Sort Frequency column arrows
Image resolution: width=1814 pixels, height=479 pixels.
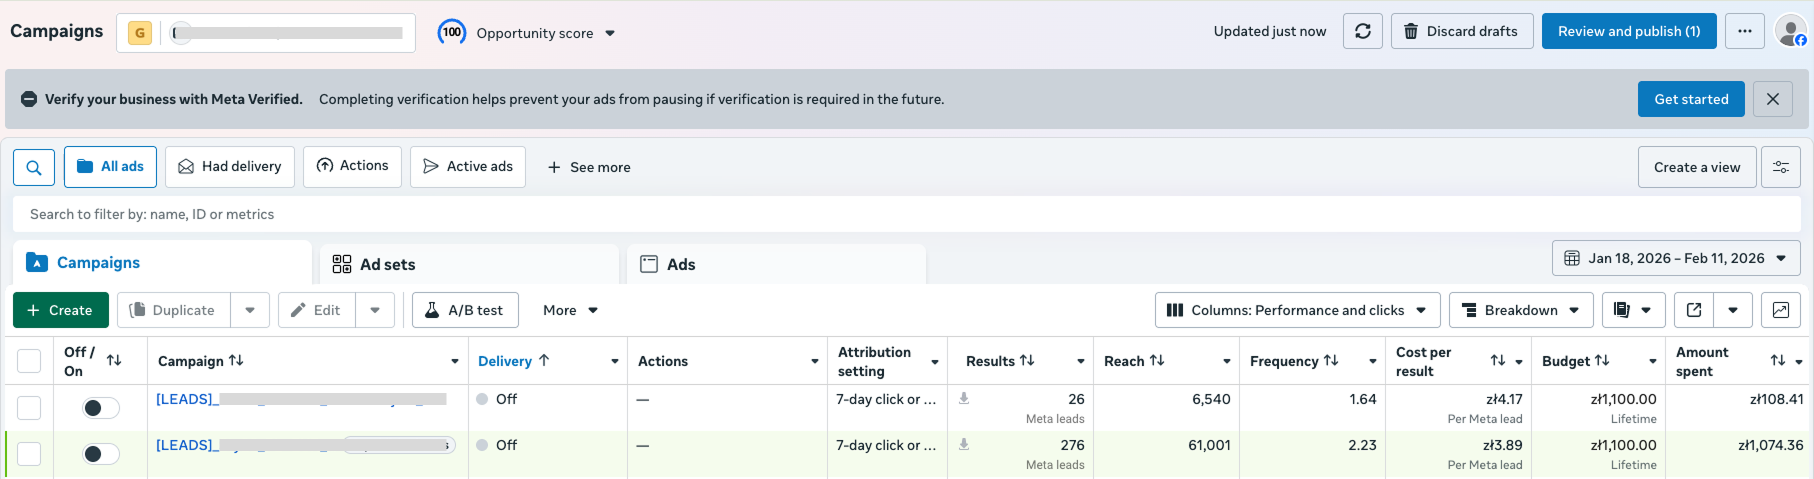pyautogui.click(x=1331, y=360)
